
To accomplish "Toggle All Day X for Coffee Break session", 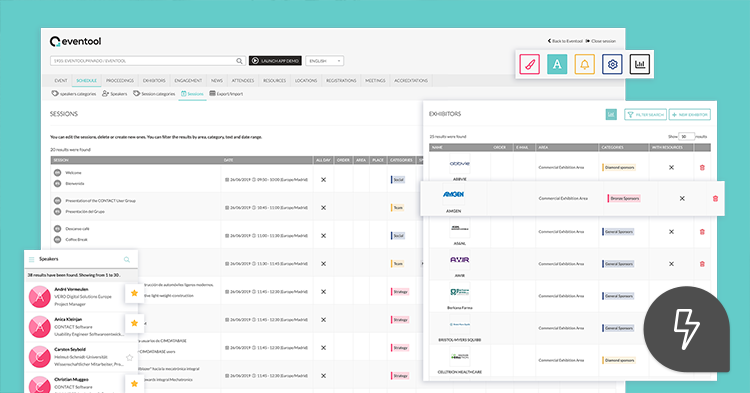I will pos(323,236).
